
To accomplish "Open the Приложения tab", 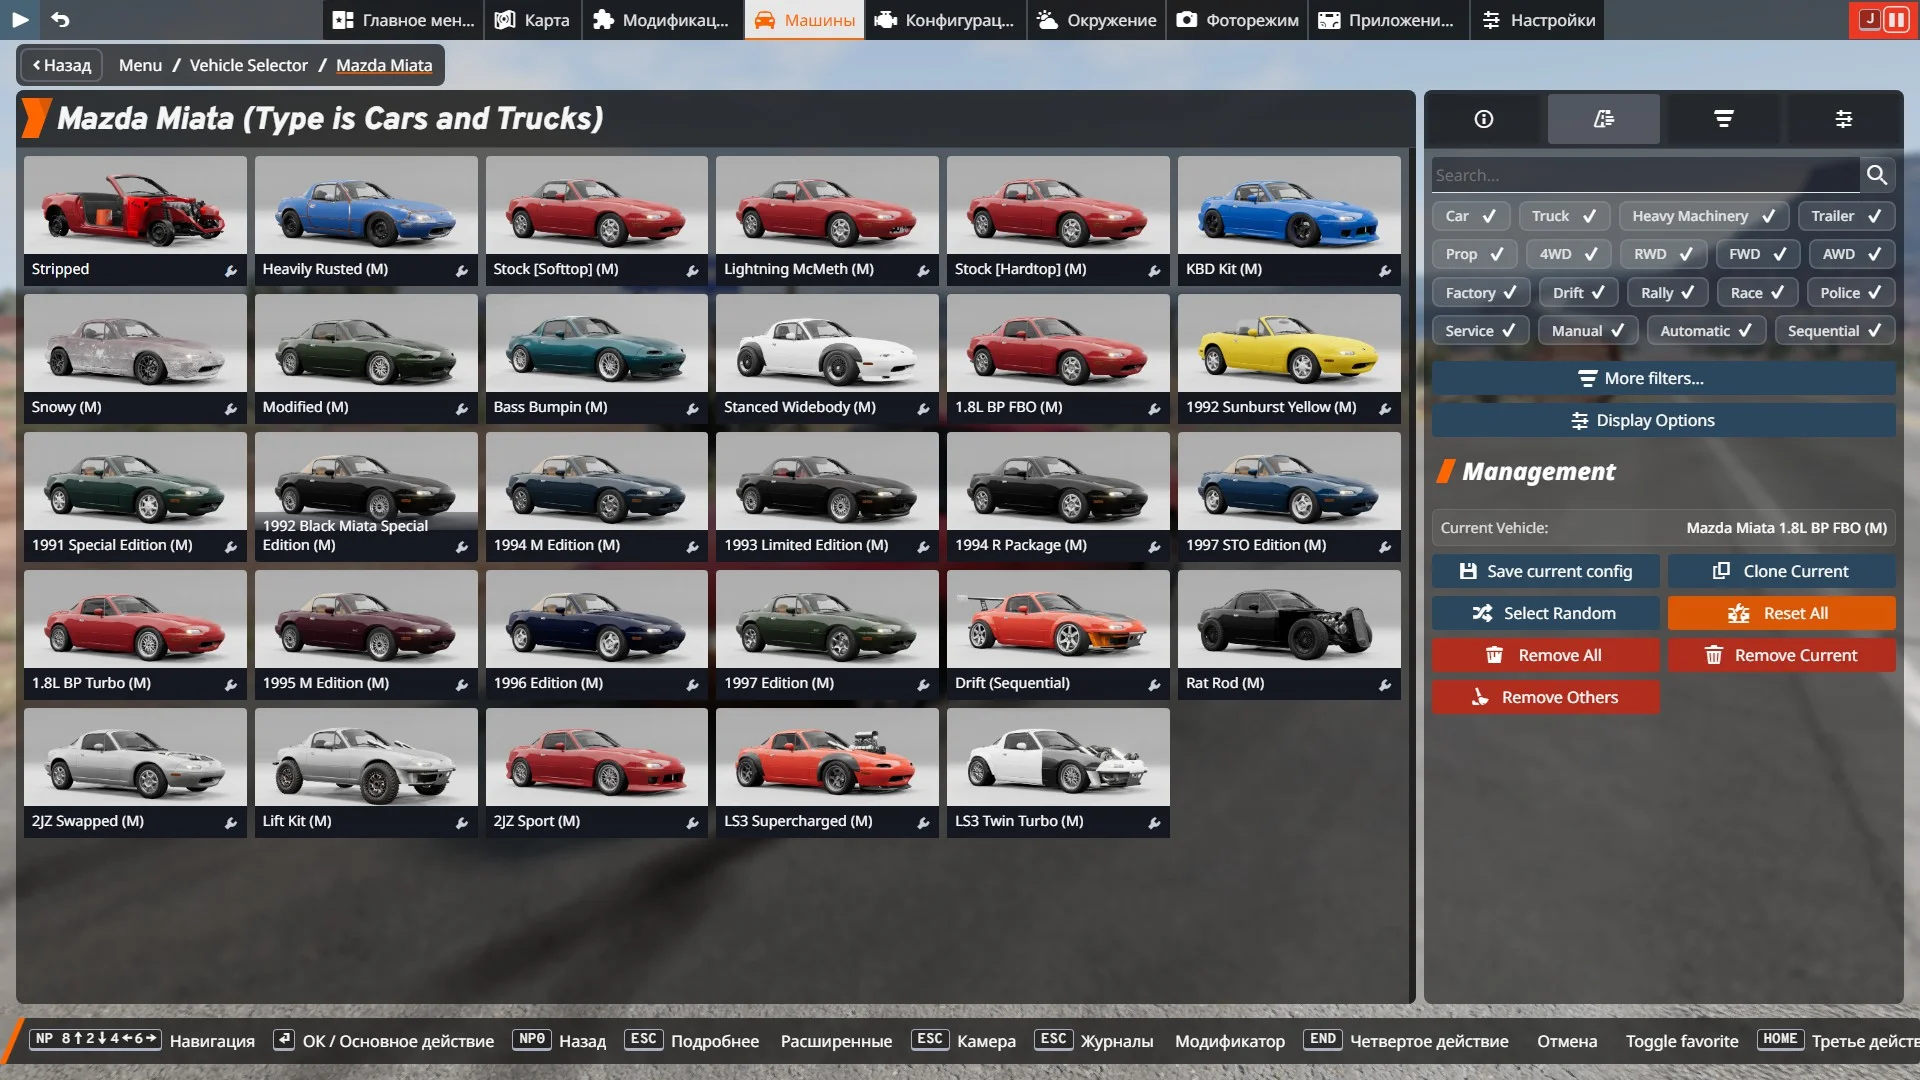I will (1388, 20).
